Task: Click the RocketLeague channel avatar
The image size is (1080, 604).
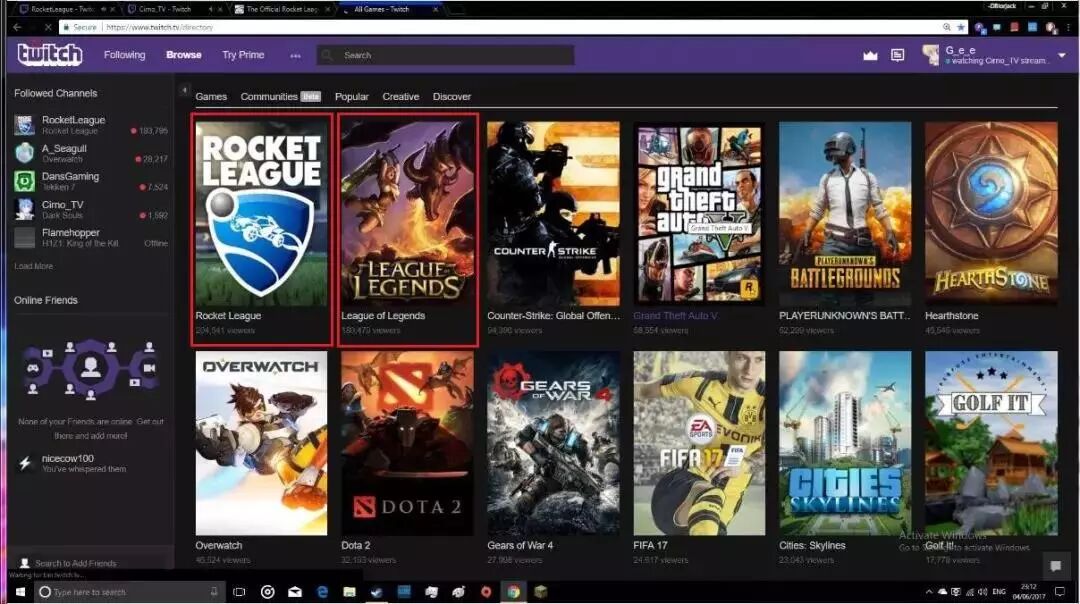Action: point(25,125)
